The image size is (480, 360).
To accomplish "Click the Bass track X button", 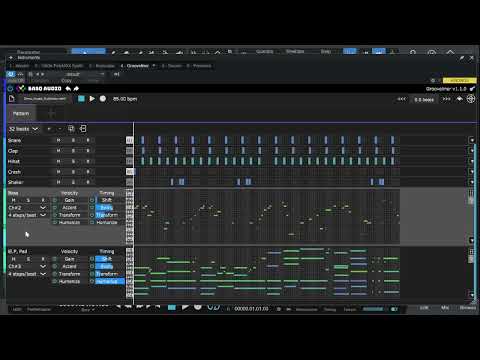I will point(43,200).
